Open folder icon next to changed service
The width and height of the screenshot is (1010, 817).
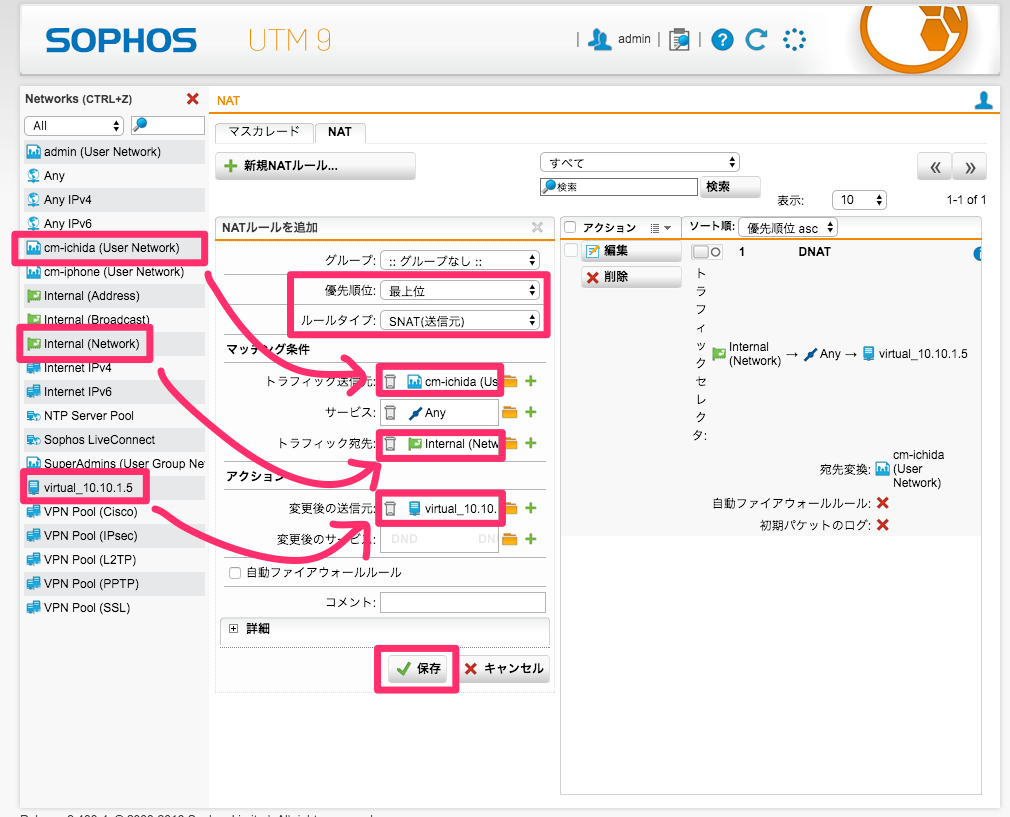[x=510, y=539]
